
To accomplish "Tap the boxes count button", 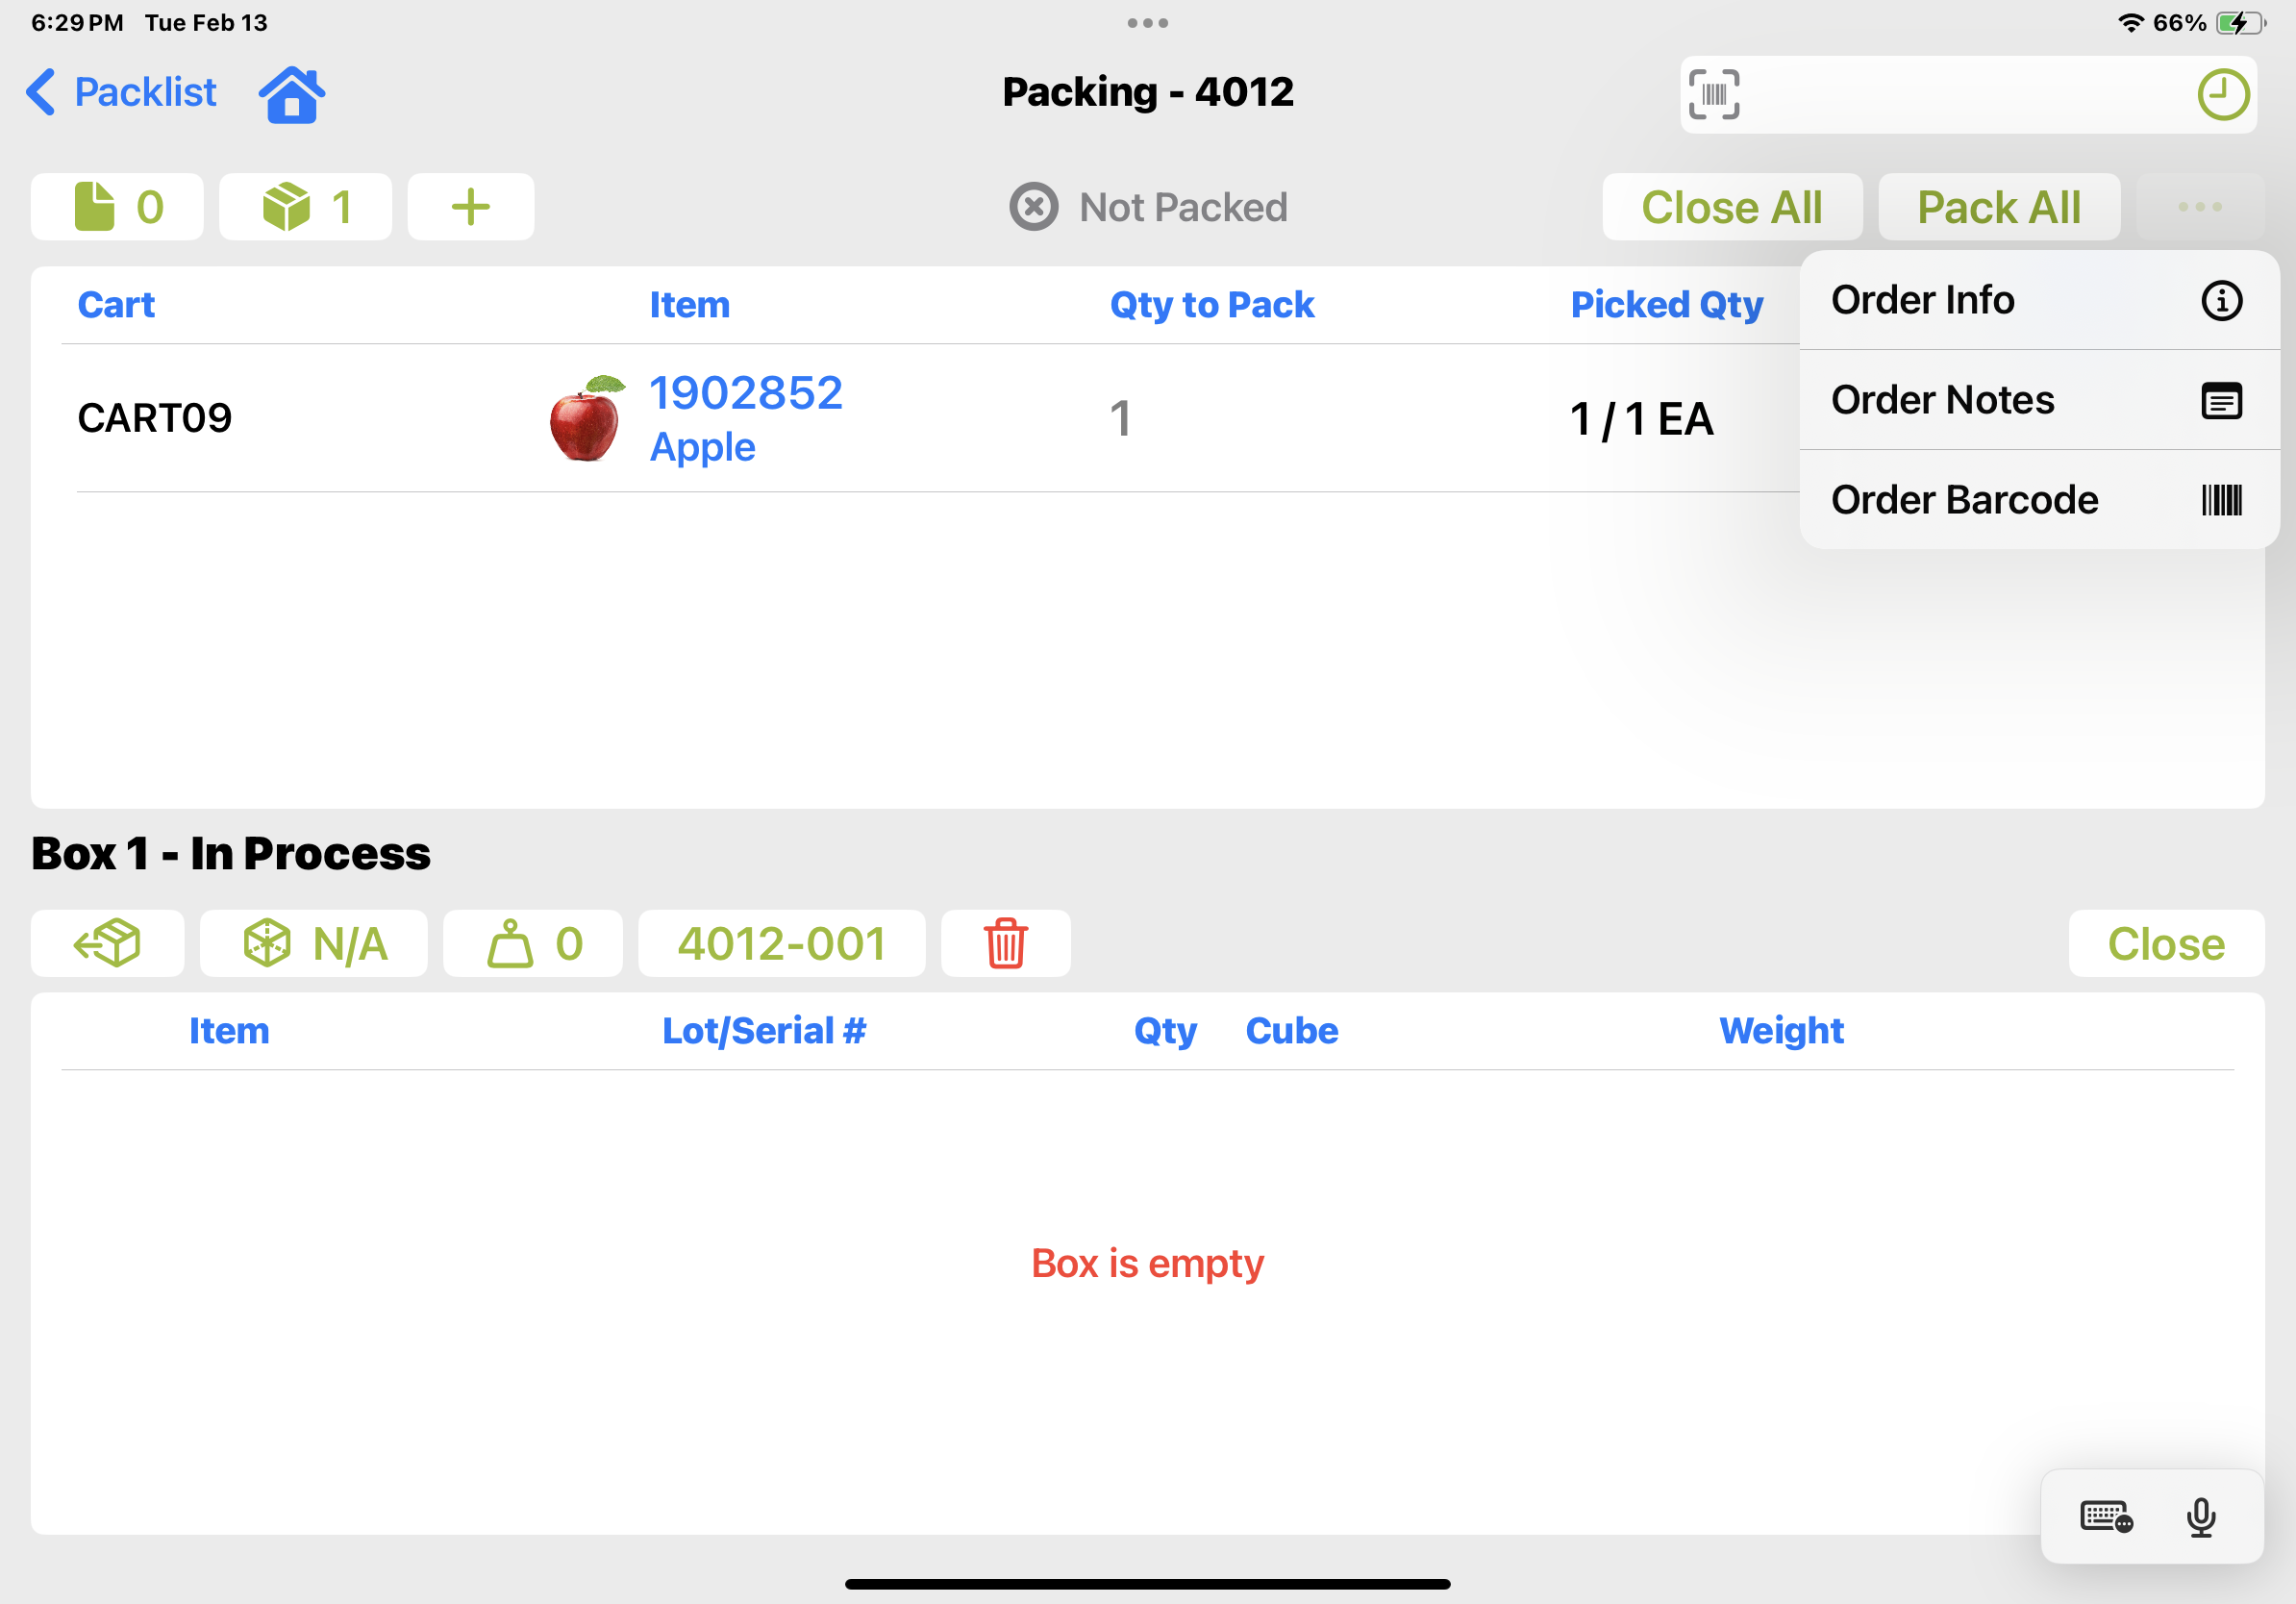I will [x=305, y=207].
